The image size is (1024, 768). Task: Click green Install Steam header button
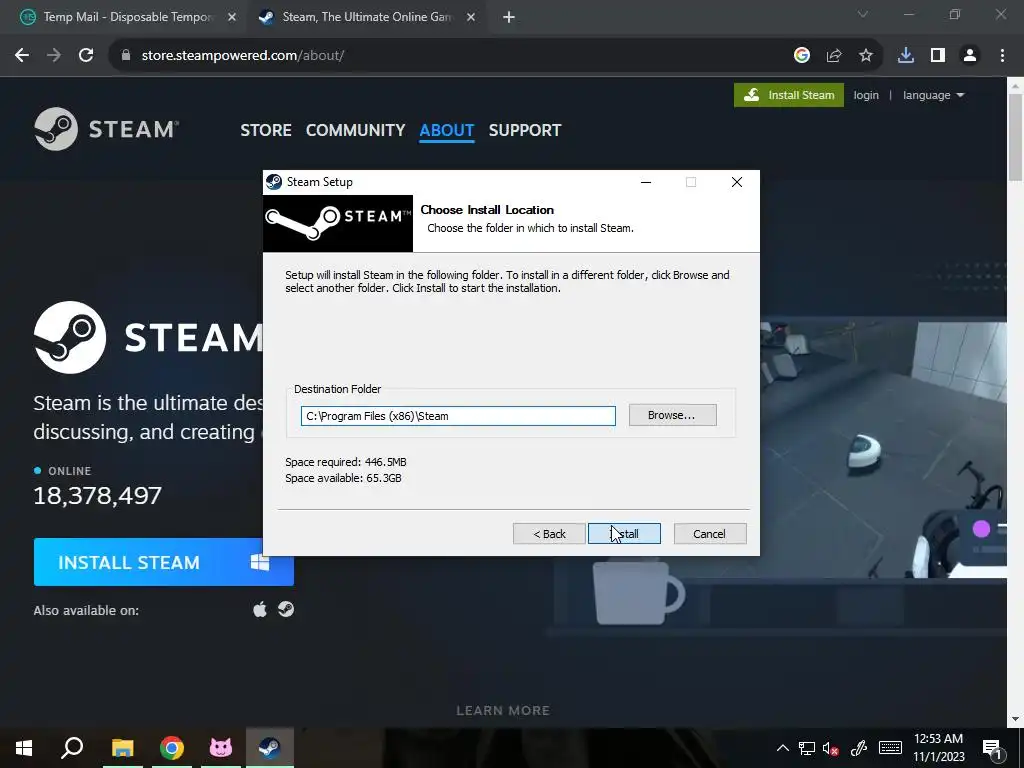point(789,95)
